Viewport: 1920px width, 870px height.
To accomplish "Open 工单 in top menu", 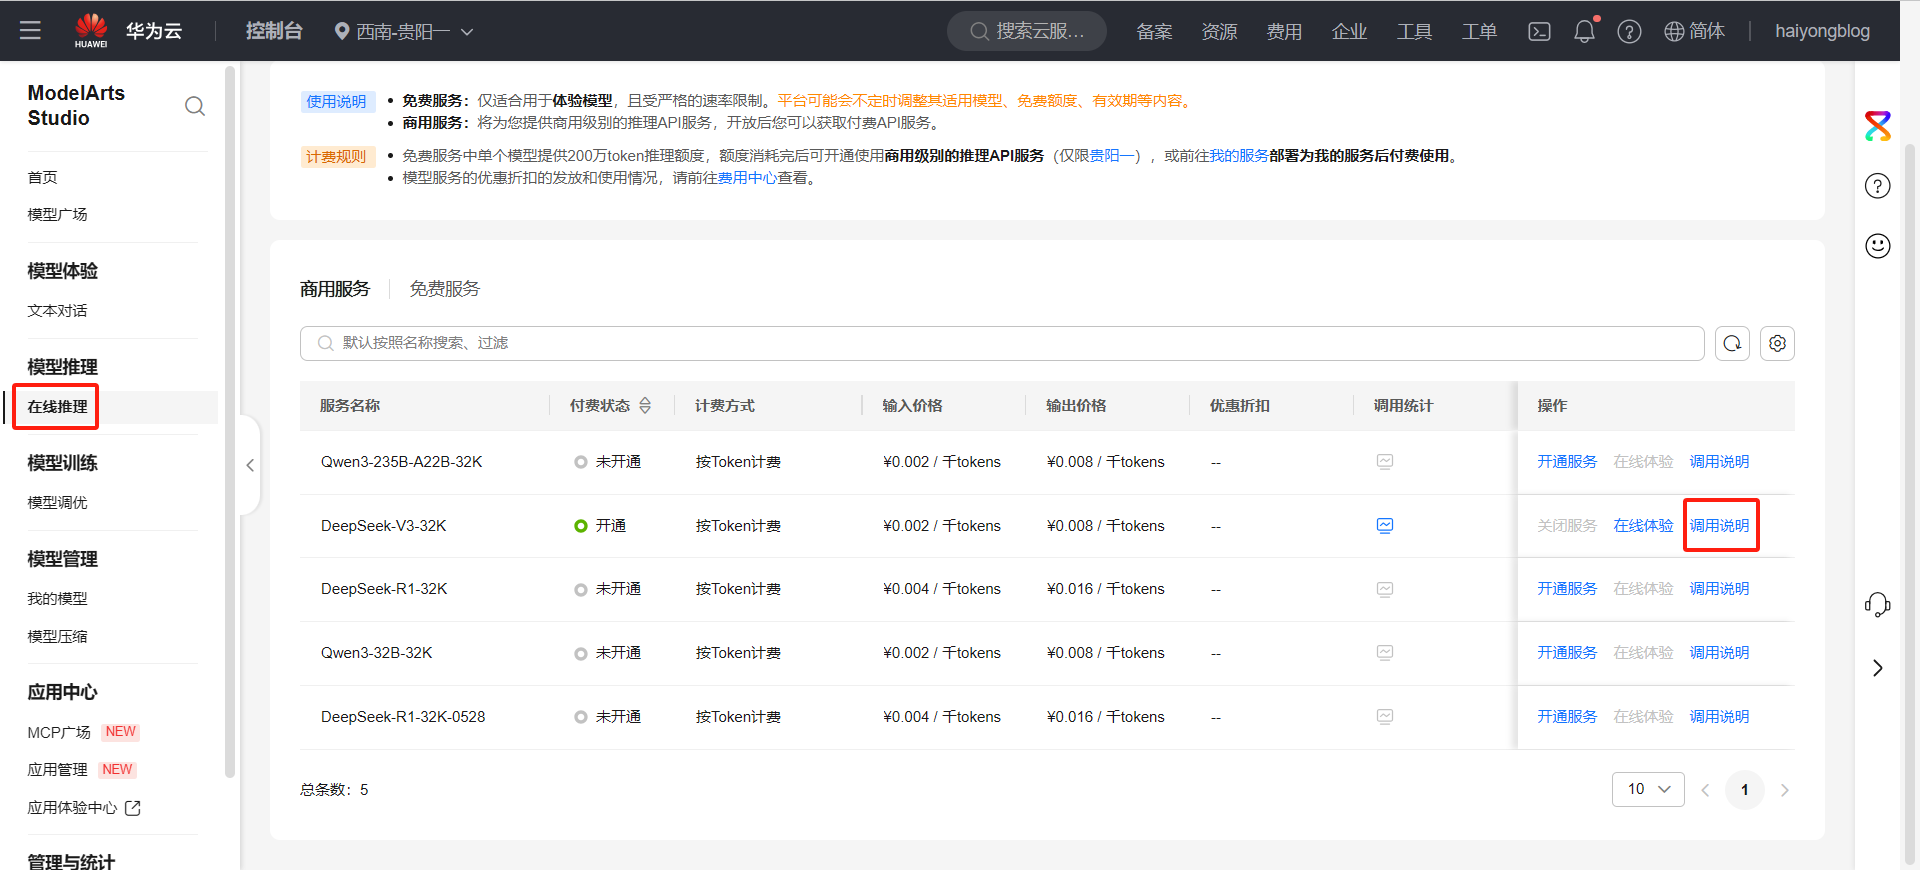I will [1479, 31].
